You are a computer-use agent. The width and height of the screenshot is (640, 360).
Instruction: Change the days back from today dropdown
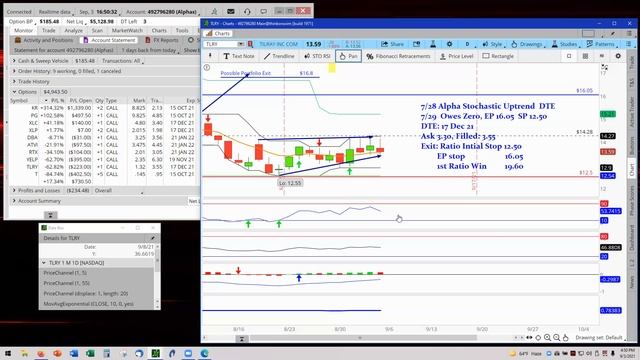(x=151, y=50)
